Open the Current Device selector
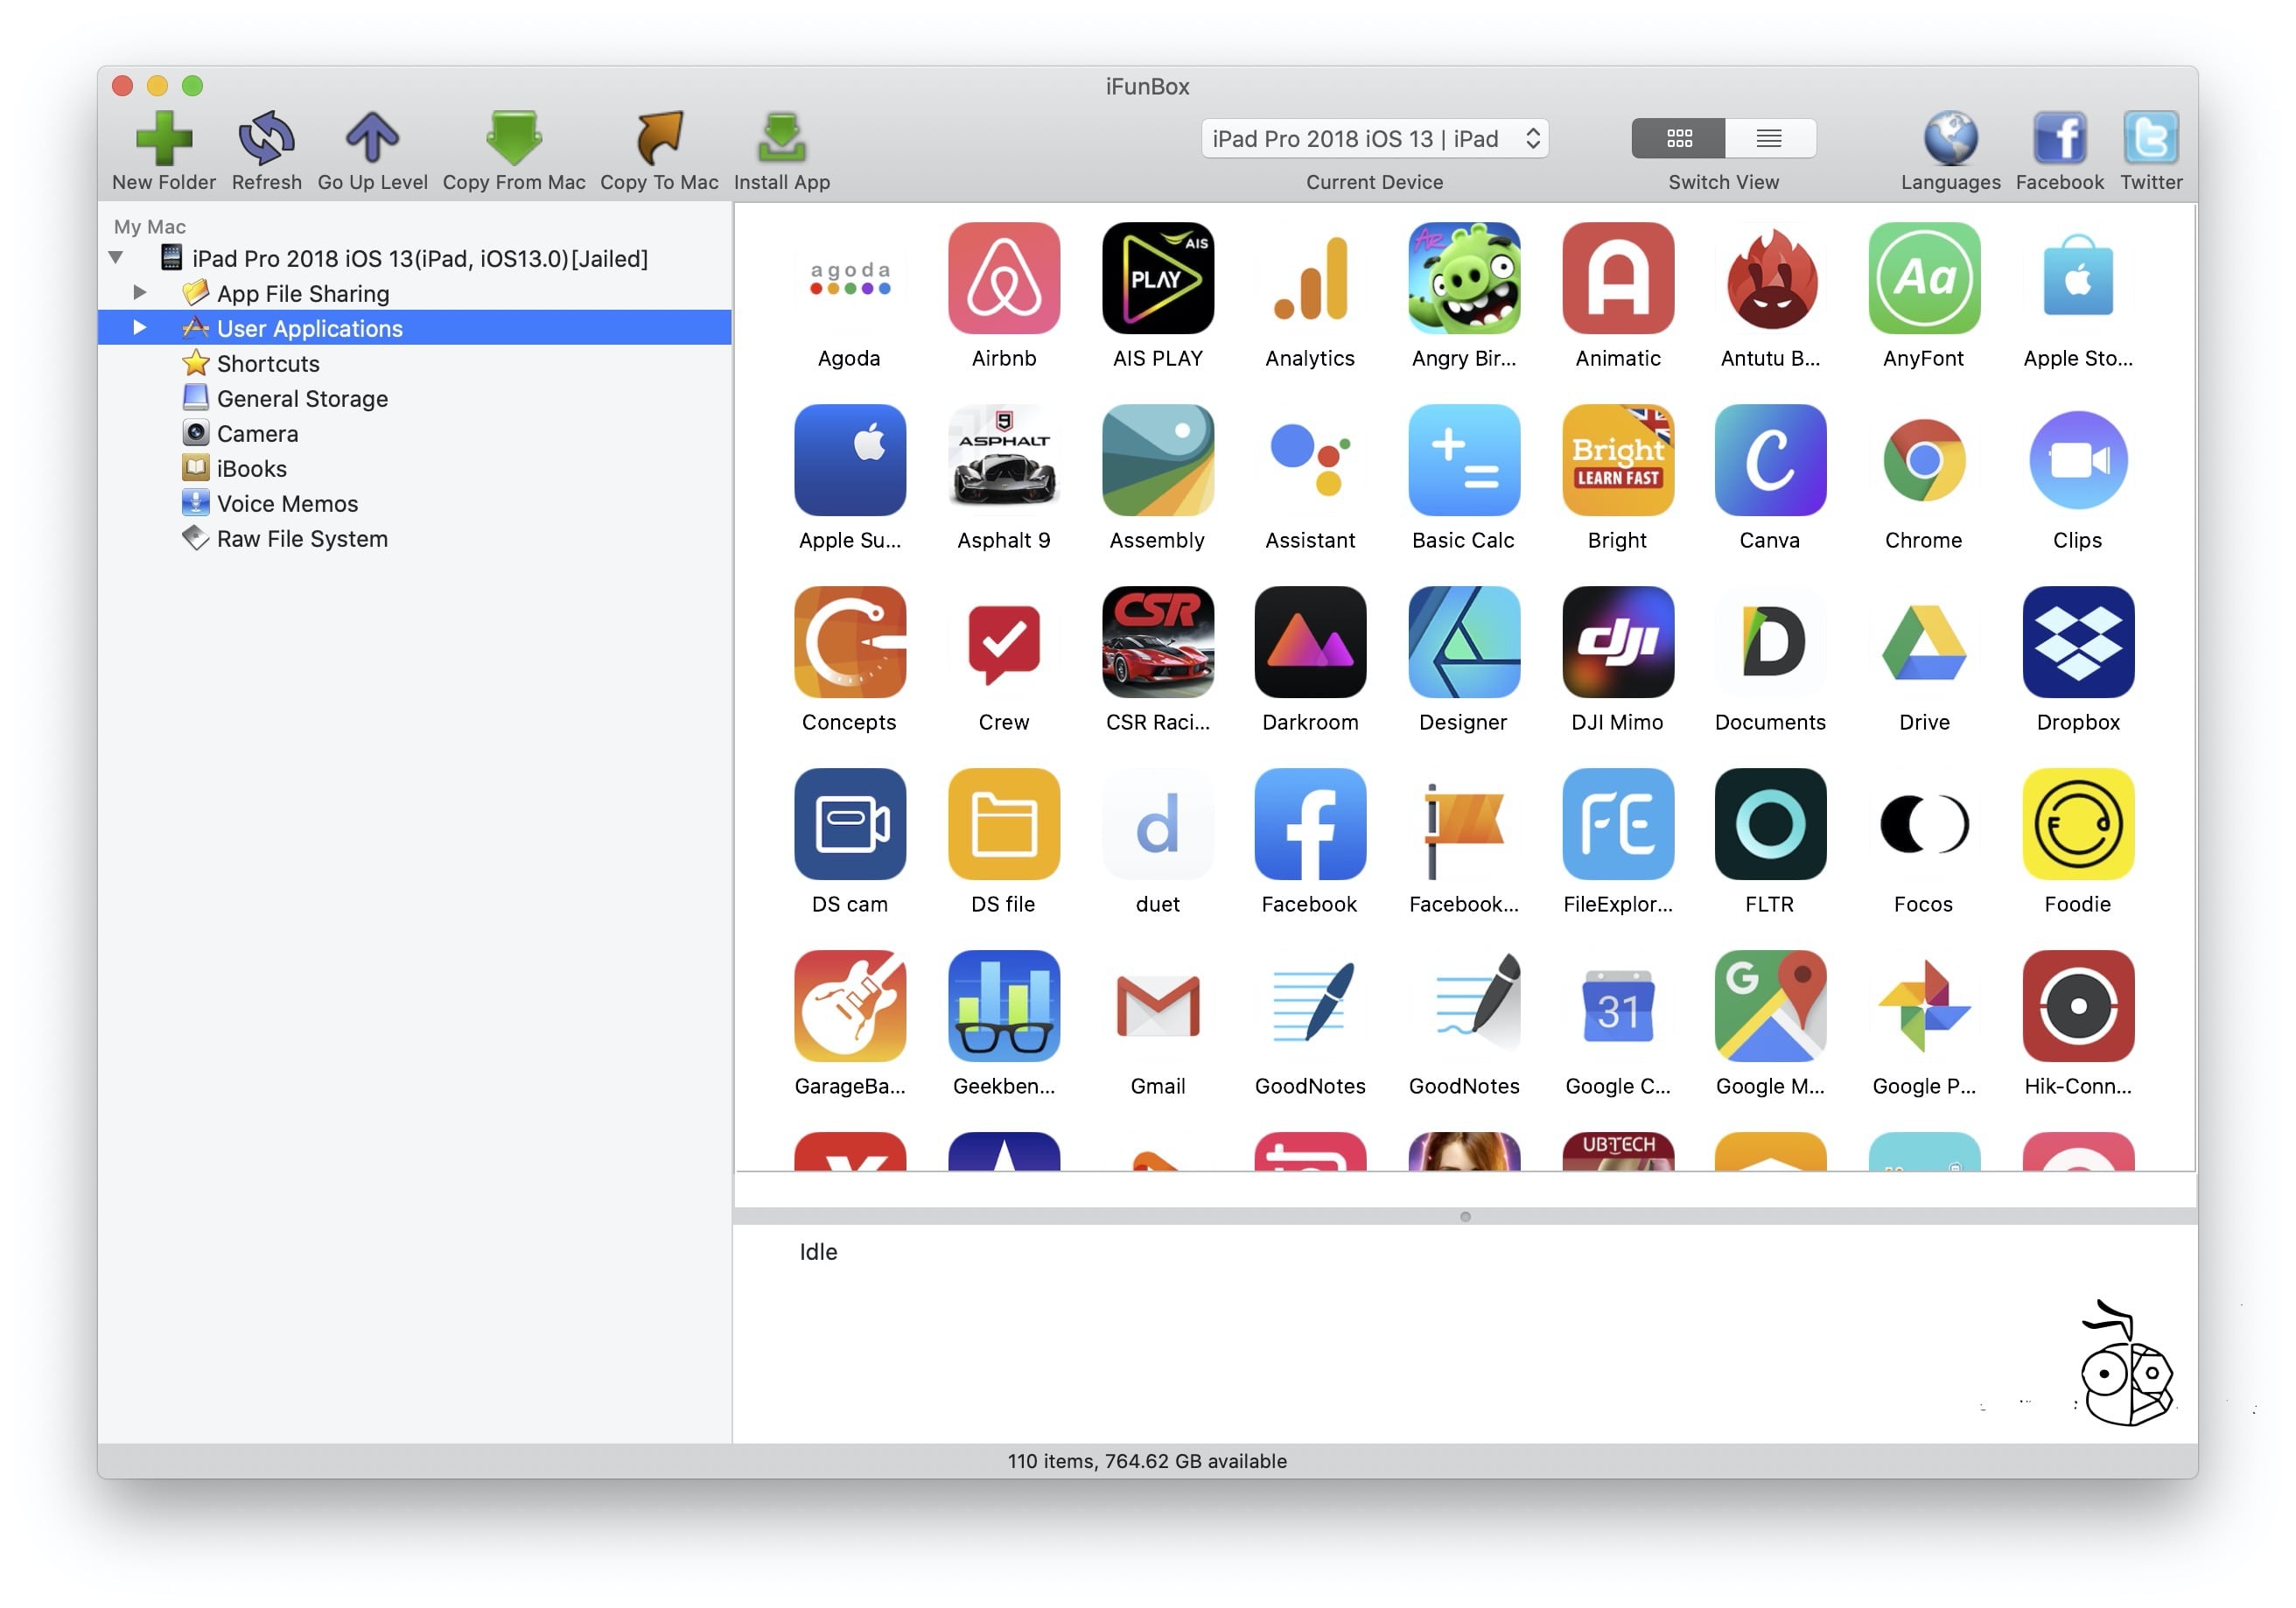Viewport: 2296px width, 1608px height. pyautogui.click(x=1374, y=138)
